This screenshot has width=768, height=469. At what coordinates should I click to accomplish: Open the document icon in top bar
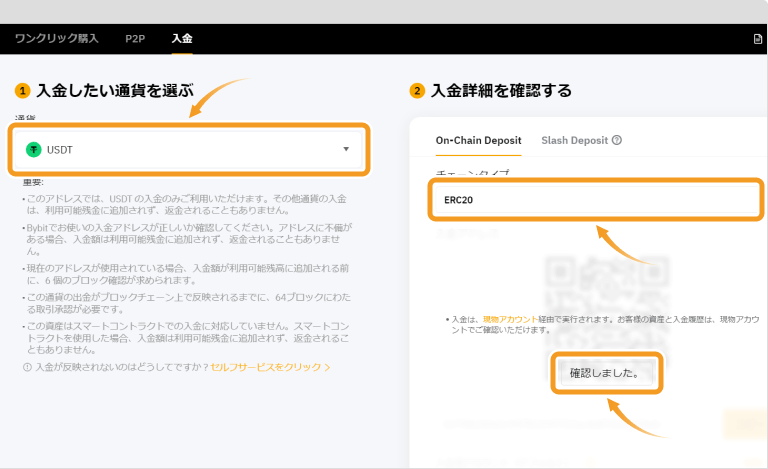[757, 39]
